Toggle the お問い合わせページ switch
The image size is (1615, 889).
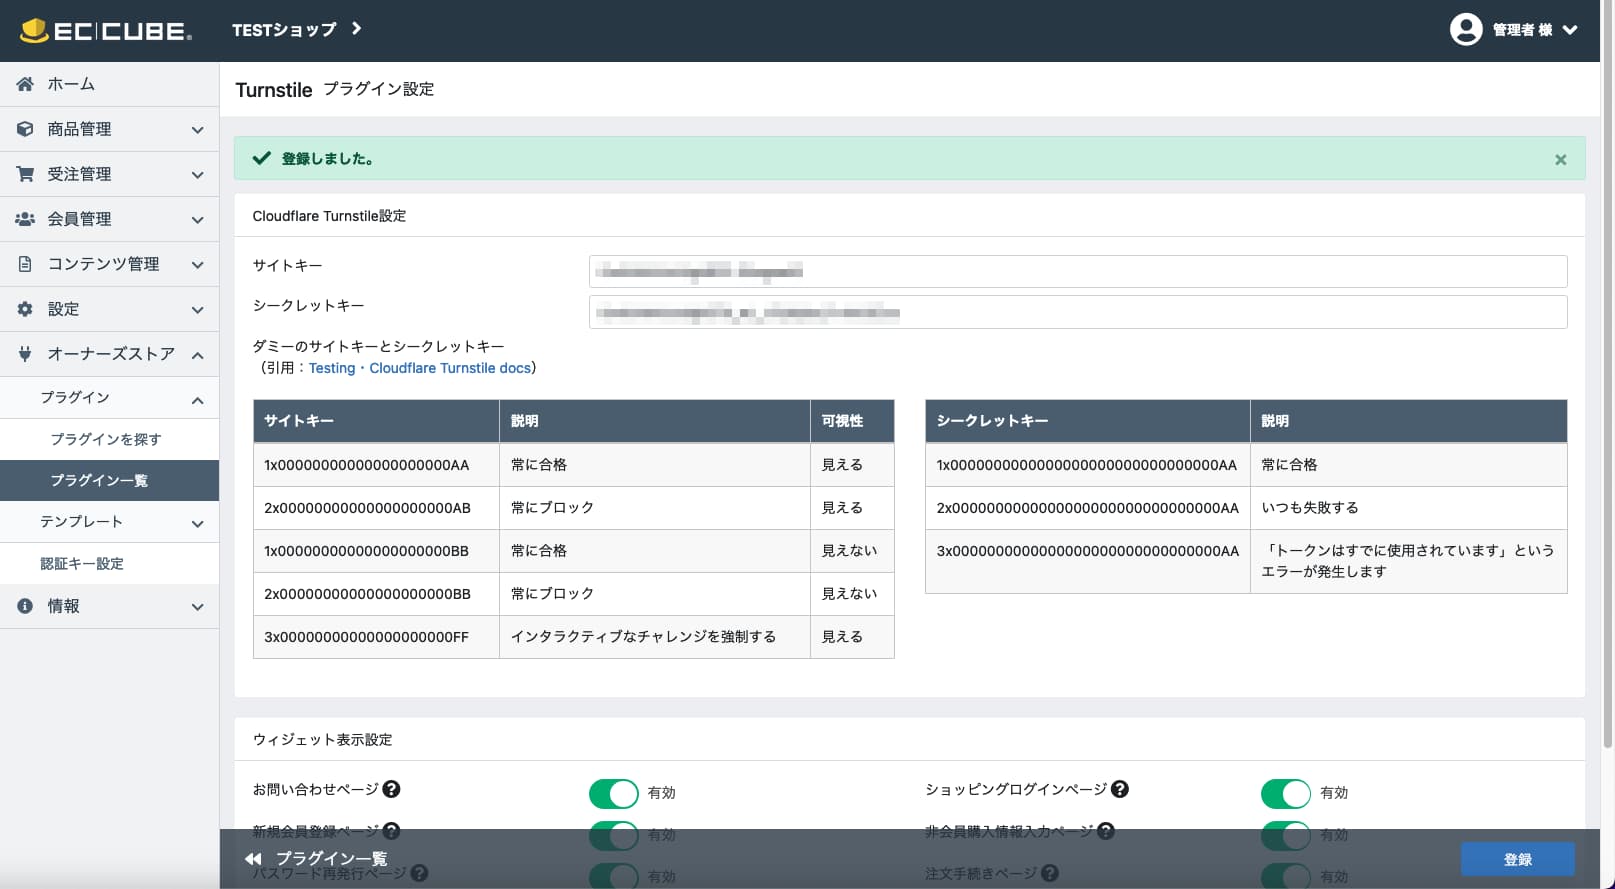pos(613,793)
